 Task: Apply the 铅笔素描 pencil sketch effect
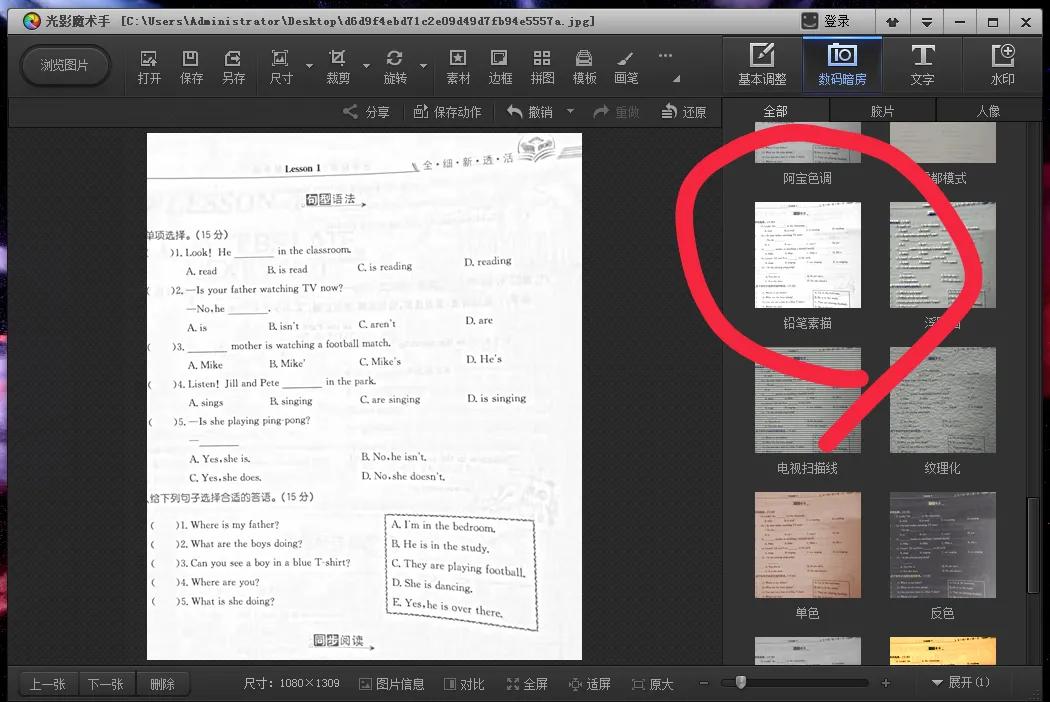808,255
